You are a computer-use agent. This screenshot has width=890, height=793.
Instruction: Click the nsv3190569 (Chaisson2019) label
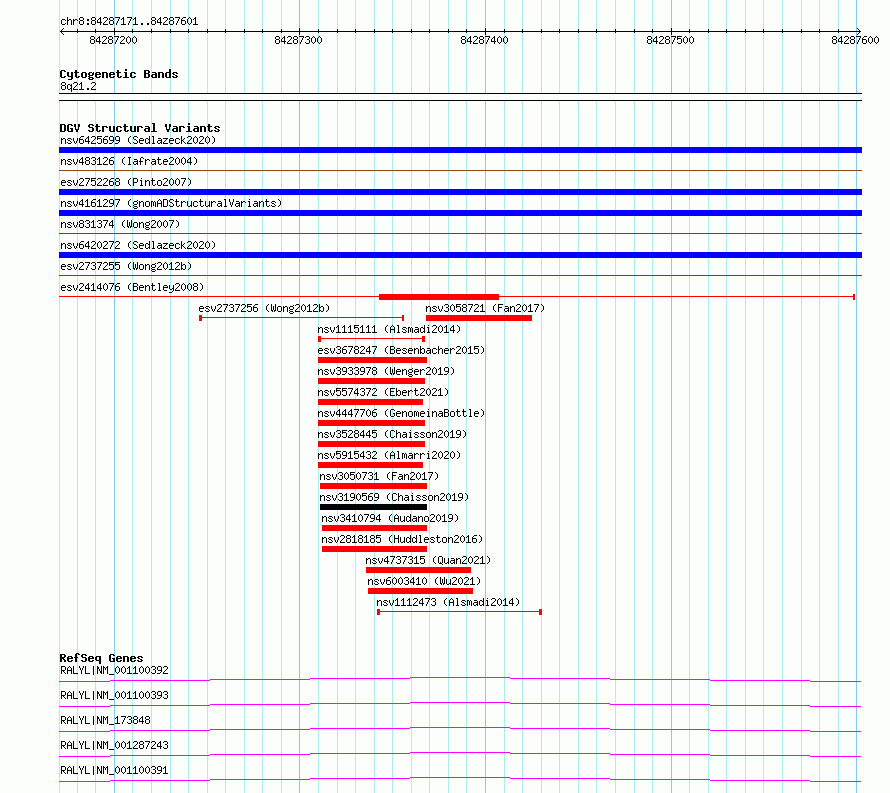click(394, 497)
